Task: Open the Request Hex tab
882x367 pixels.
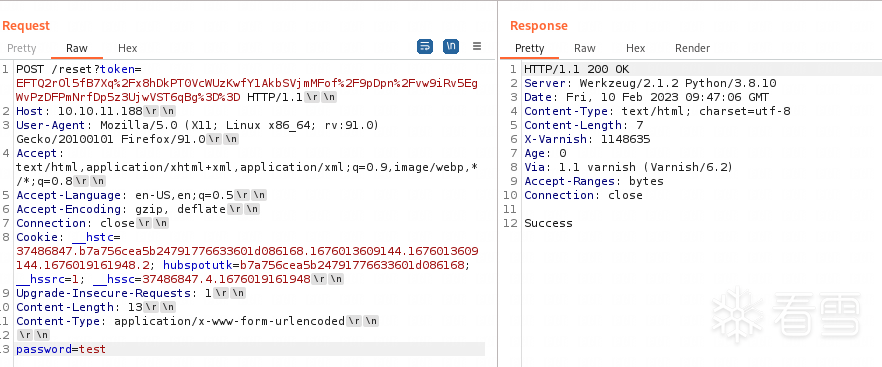Action: (x=128, y=48)
